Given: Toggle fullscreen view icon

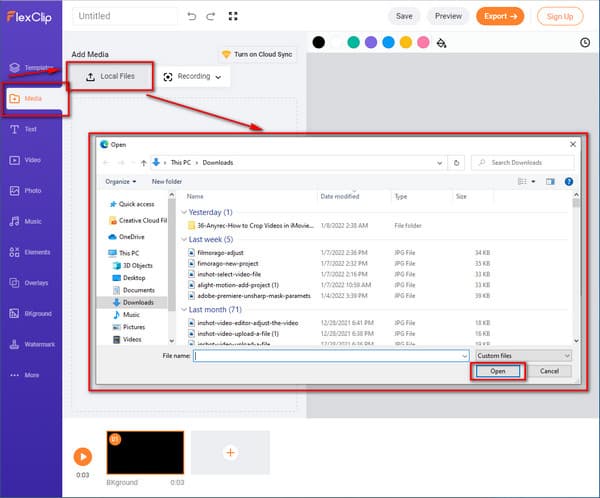Looking at the screenshot, I should [233, 16].
